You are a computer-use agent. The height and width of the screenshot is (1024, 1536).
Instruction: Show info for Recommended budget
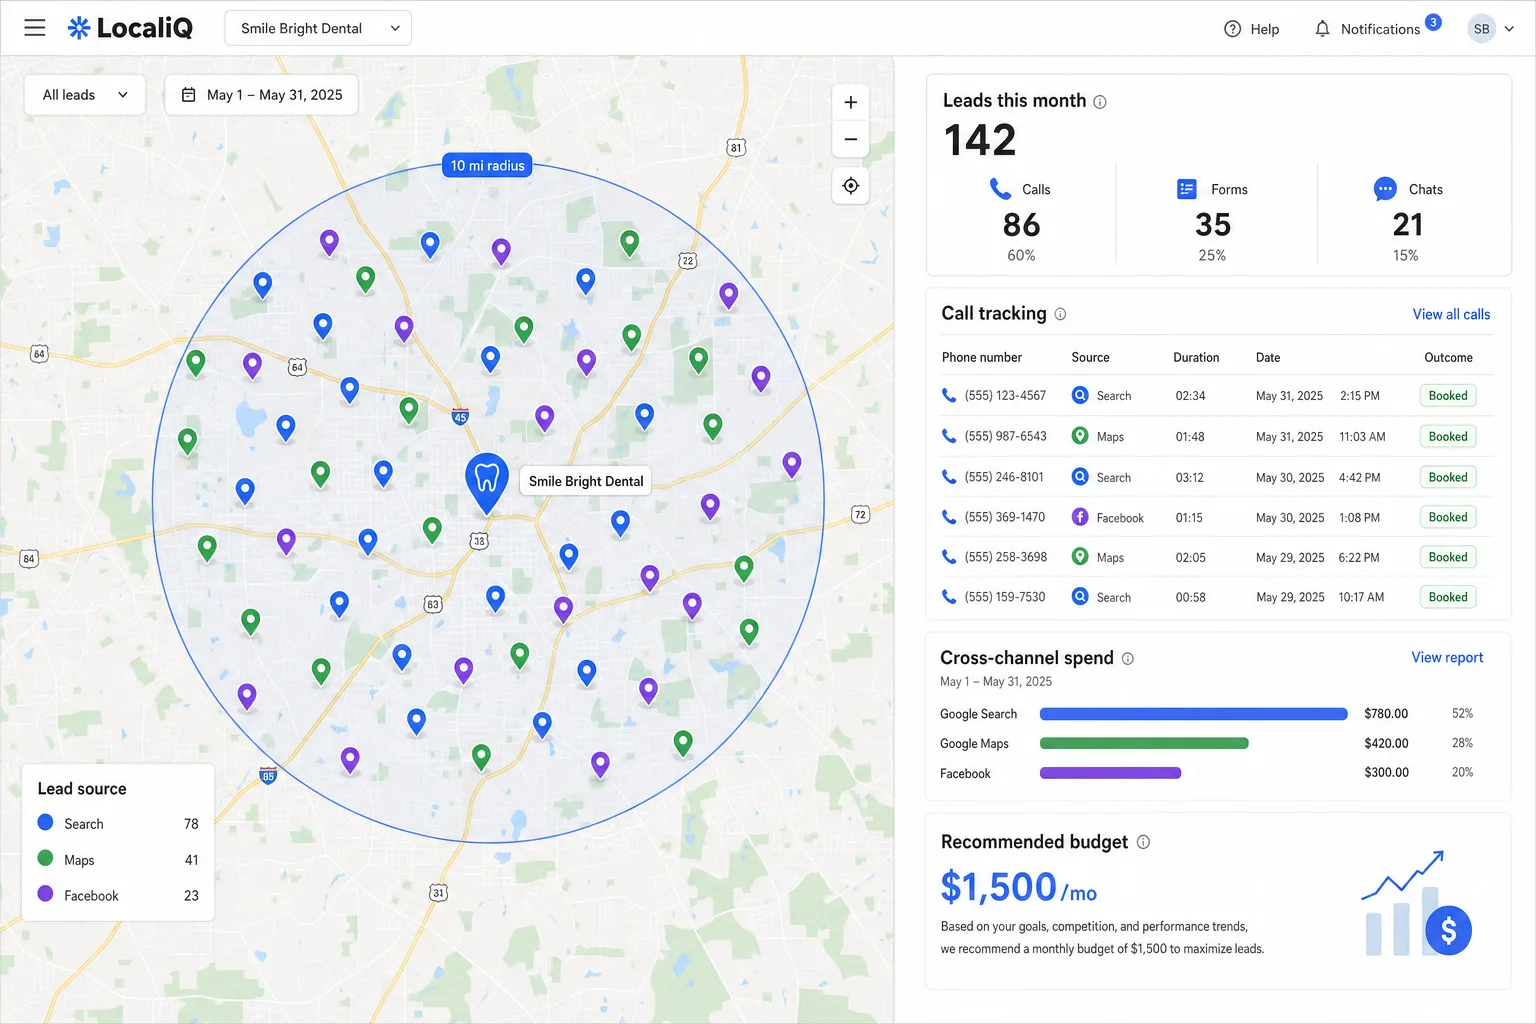coord(1143,843)
